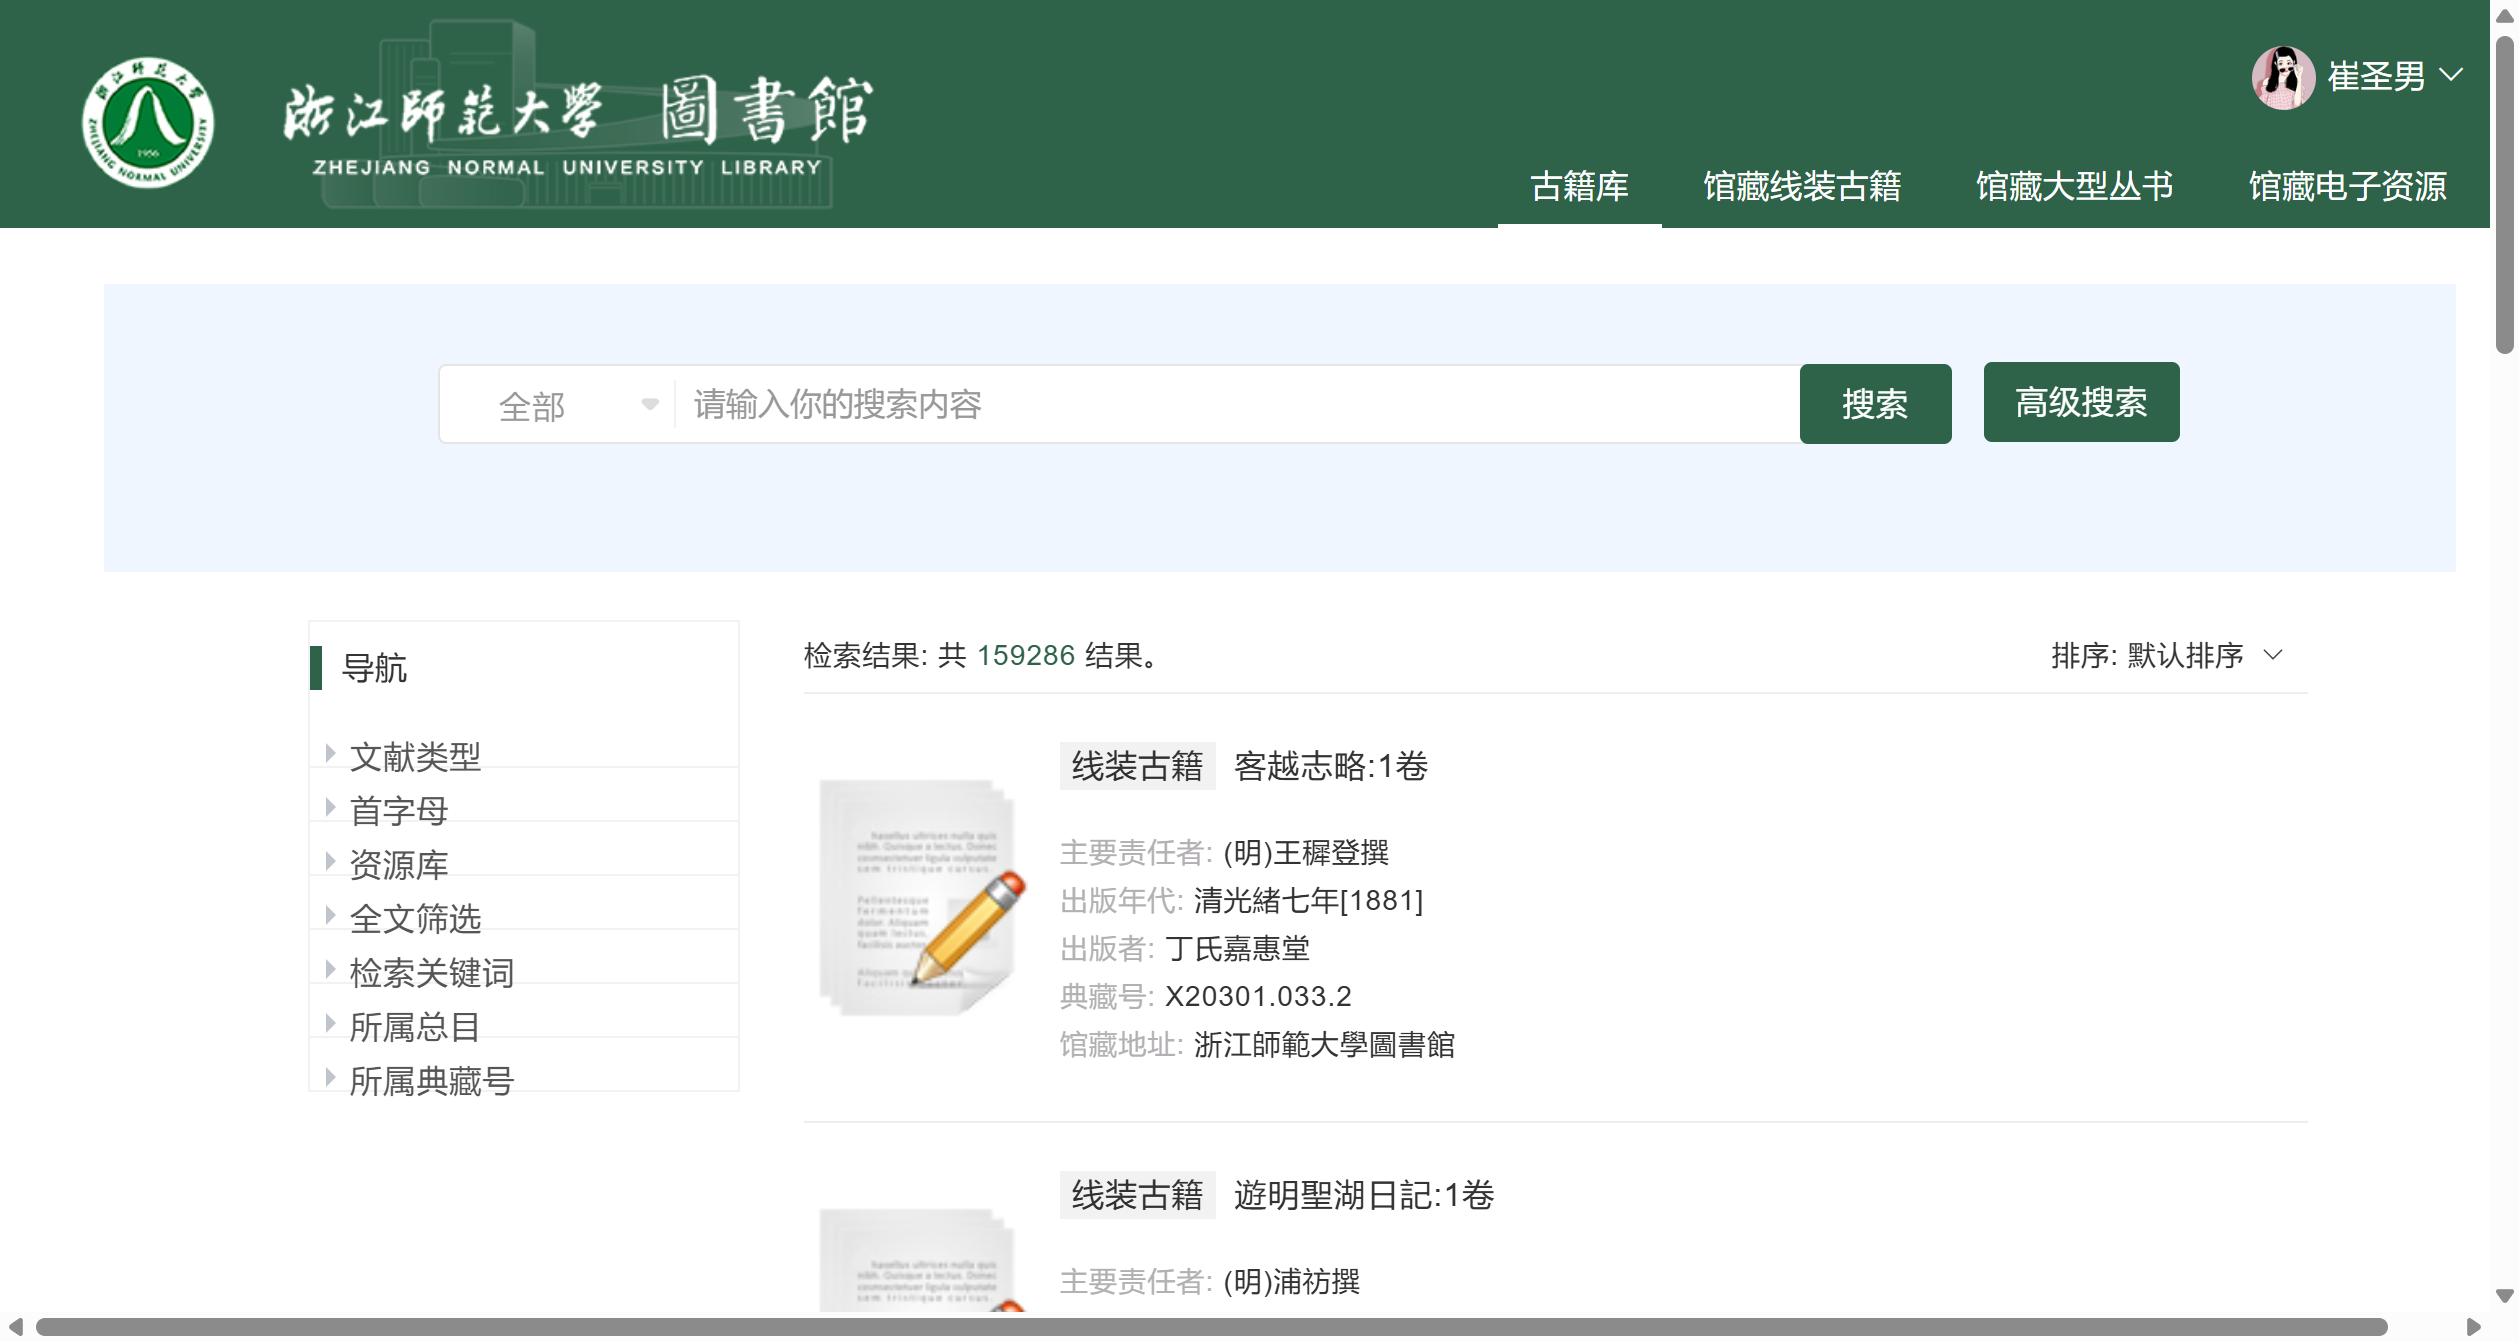Expand the 全文筛选 tree item

(x=330, y=915)
